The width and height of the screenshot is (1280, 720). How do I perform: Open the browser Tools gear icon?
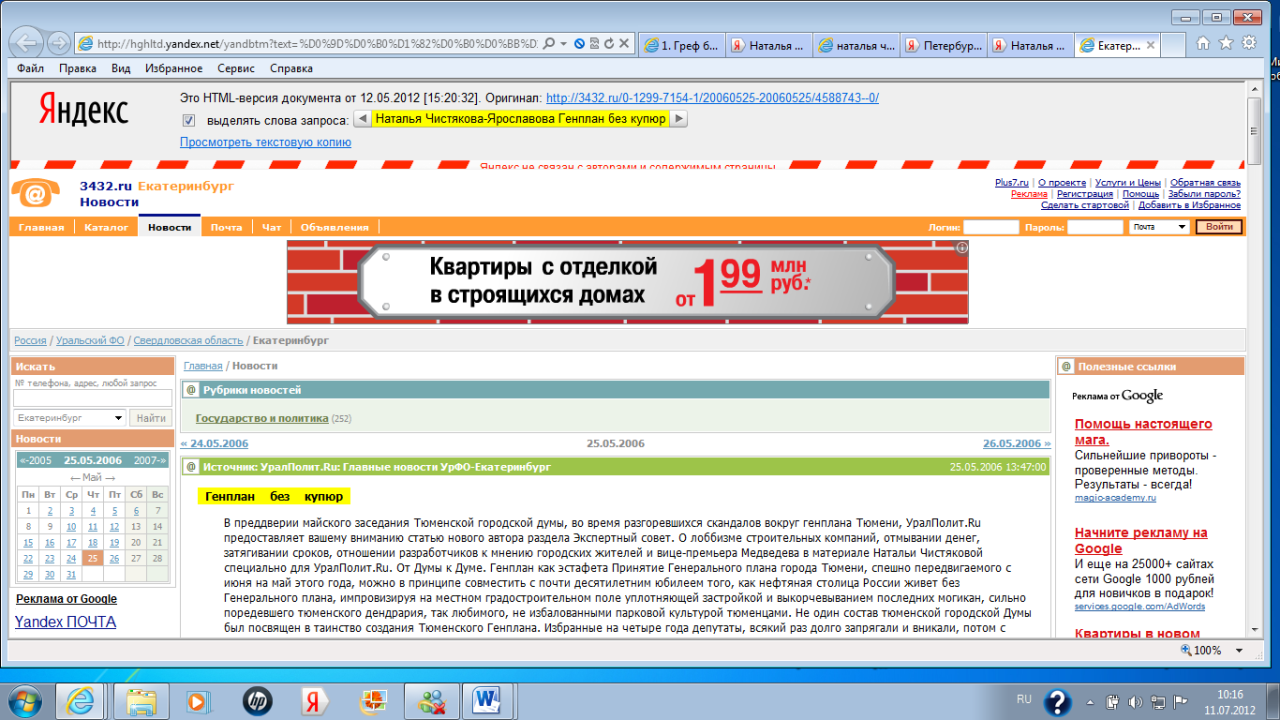[1248, 43]
